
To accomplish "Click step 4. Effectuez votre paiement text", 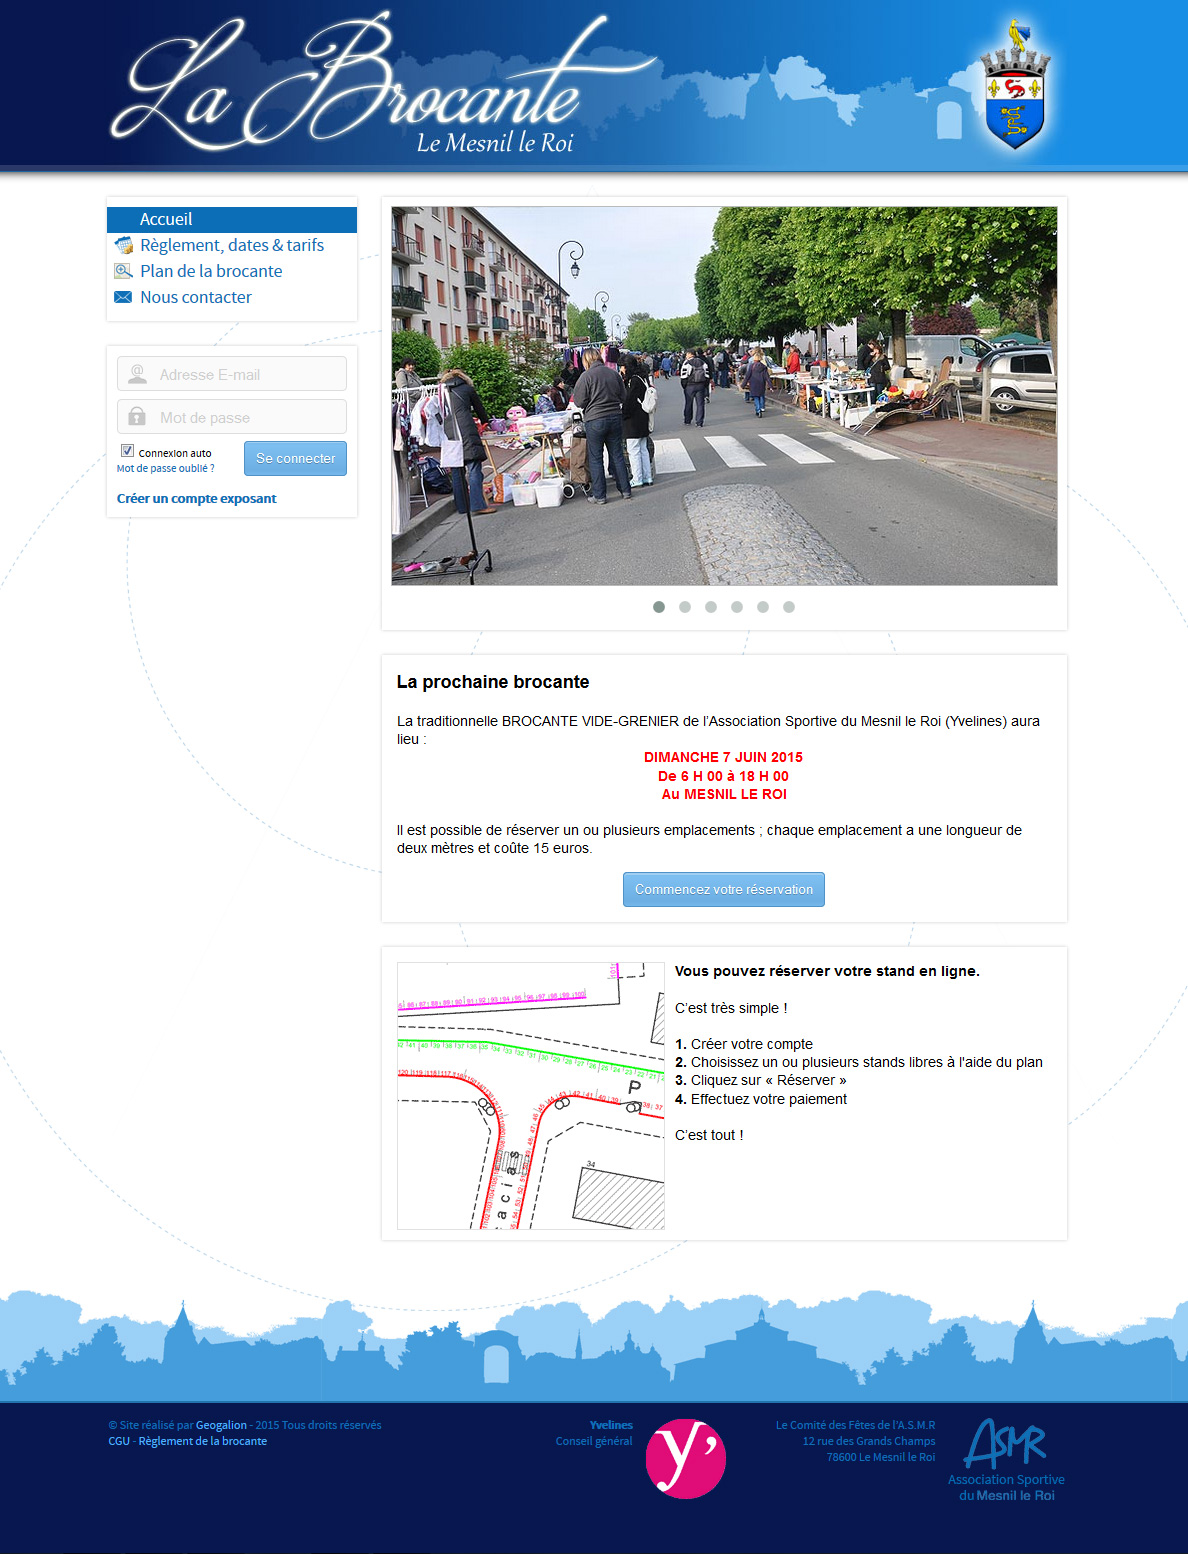I will tap(761, 1099).
